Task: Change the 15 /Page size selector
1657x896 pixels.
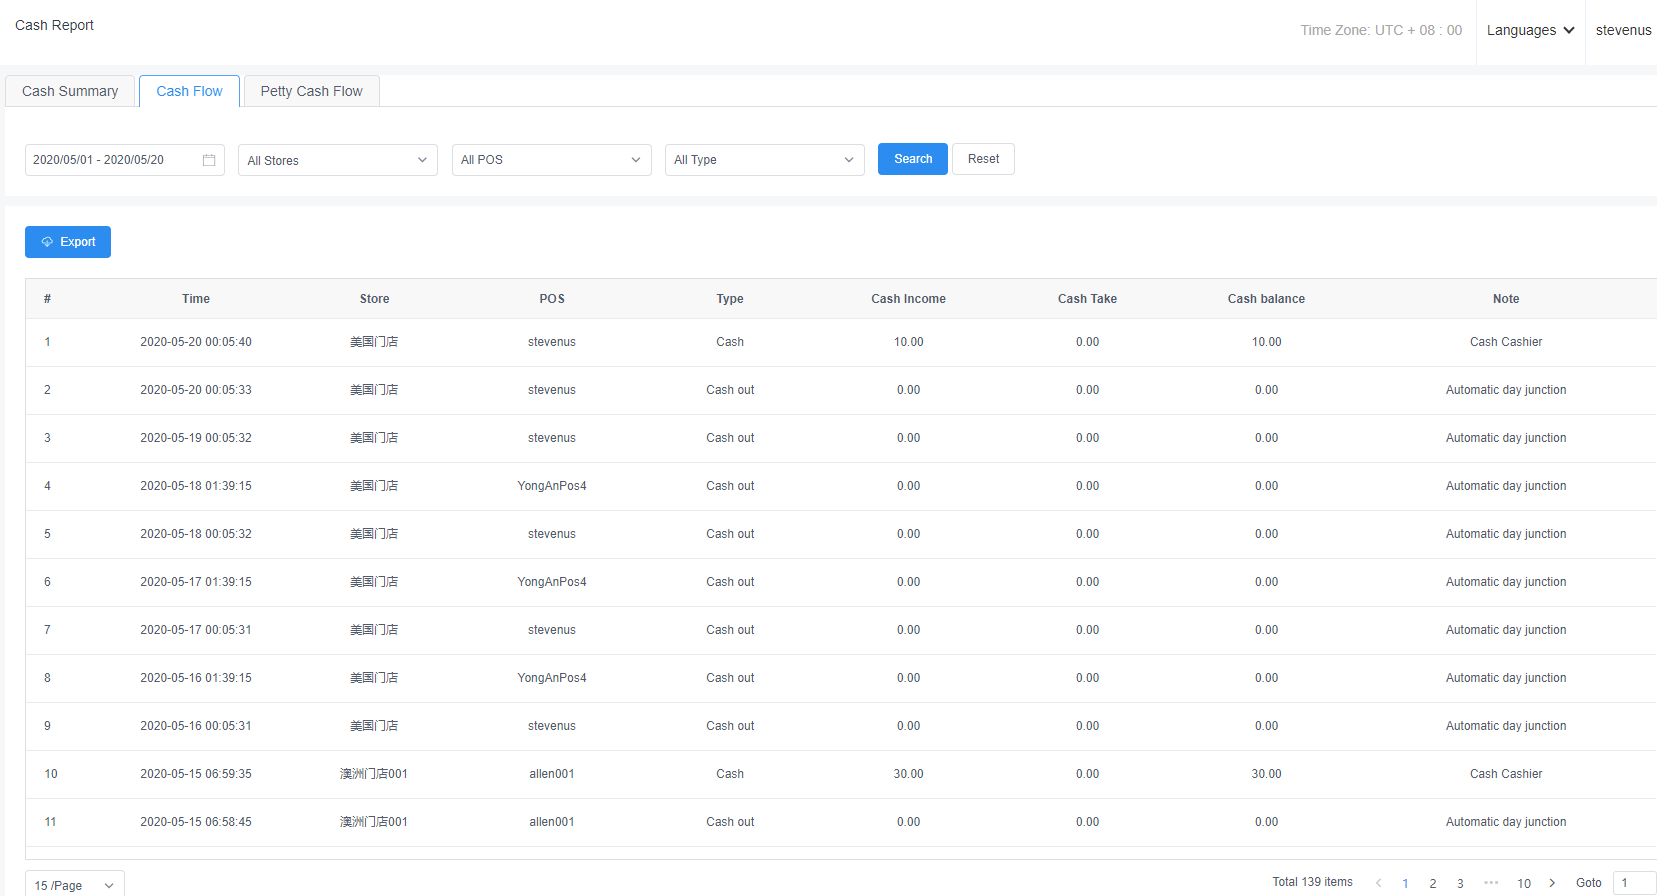Action: pyautogui.click(x=75, y=885)
